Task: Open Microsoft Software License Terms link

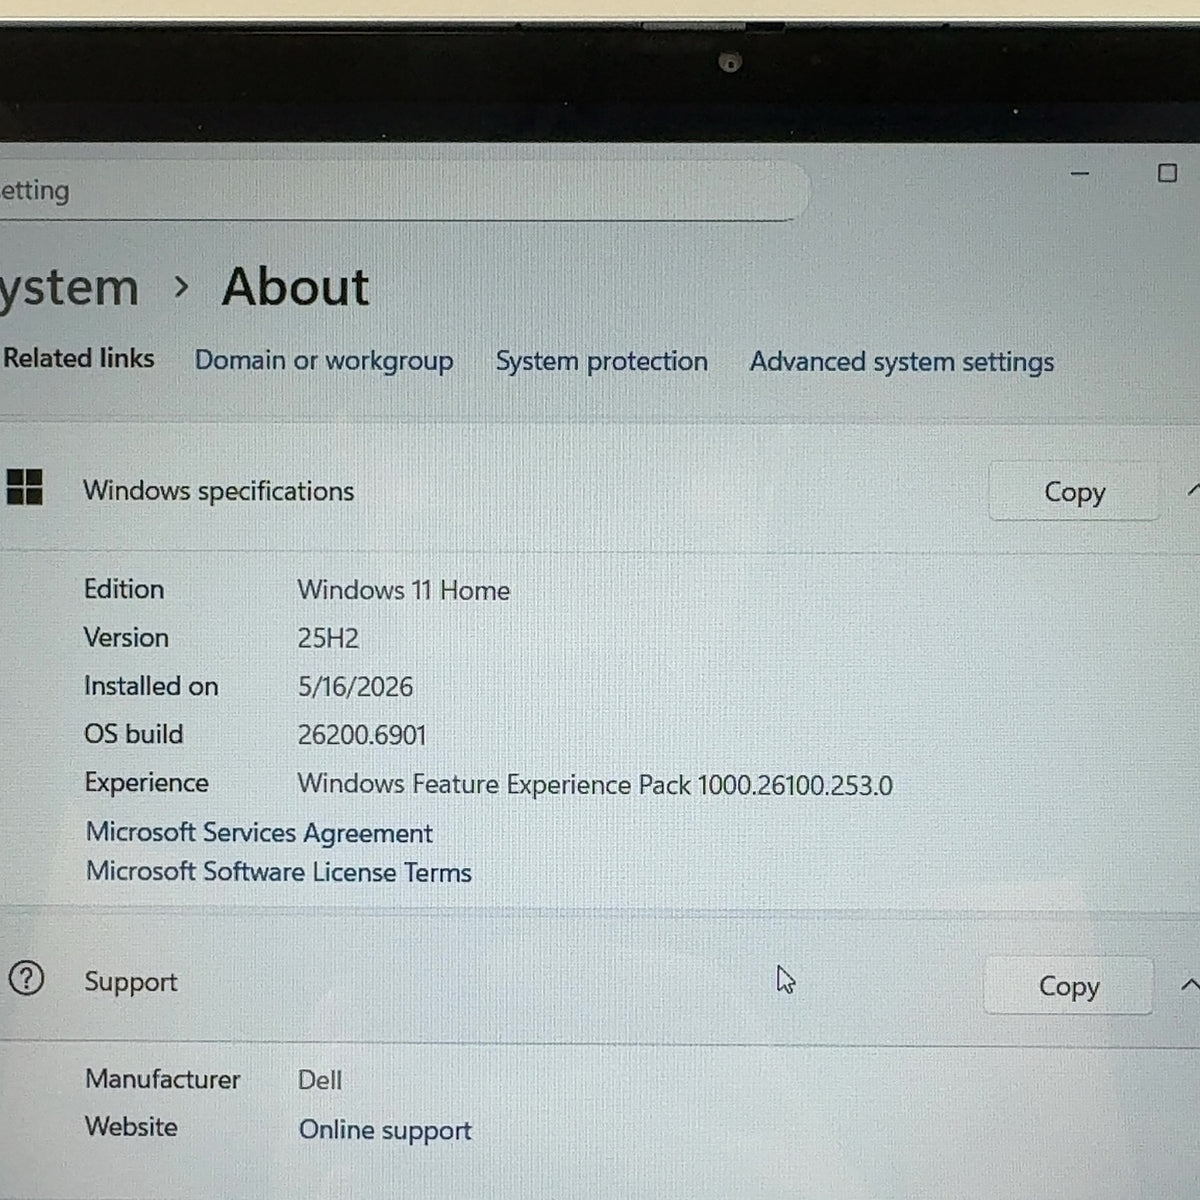Action: coord(279,871)
